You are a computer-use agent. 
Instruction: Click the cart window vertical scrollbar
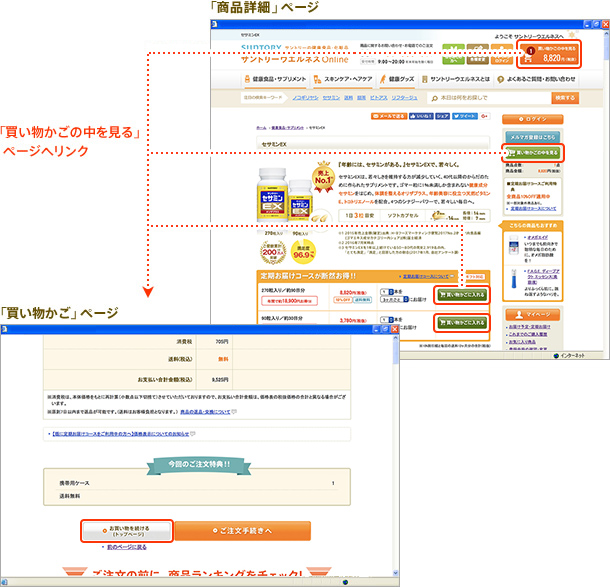click(396, 456)
